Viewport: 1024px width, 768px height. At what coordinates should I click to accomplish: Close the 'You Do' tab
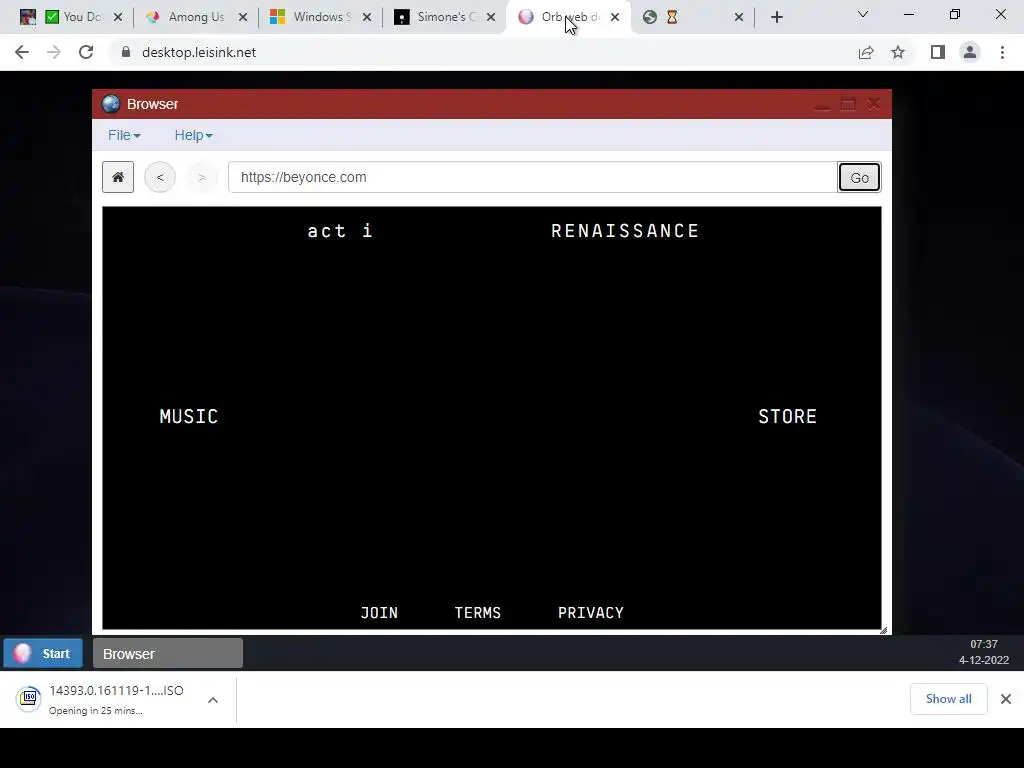tap(118, 18)
